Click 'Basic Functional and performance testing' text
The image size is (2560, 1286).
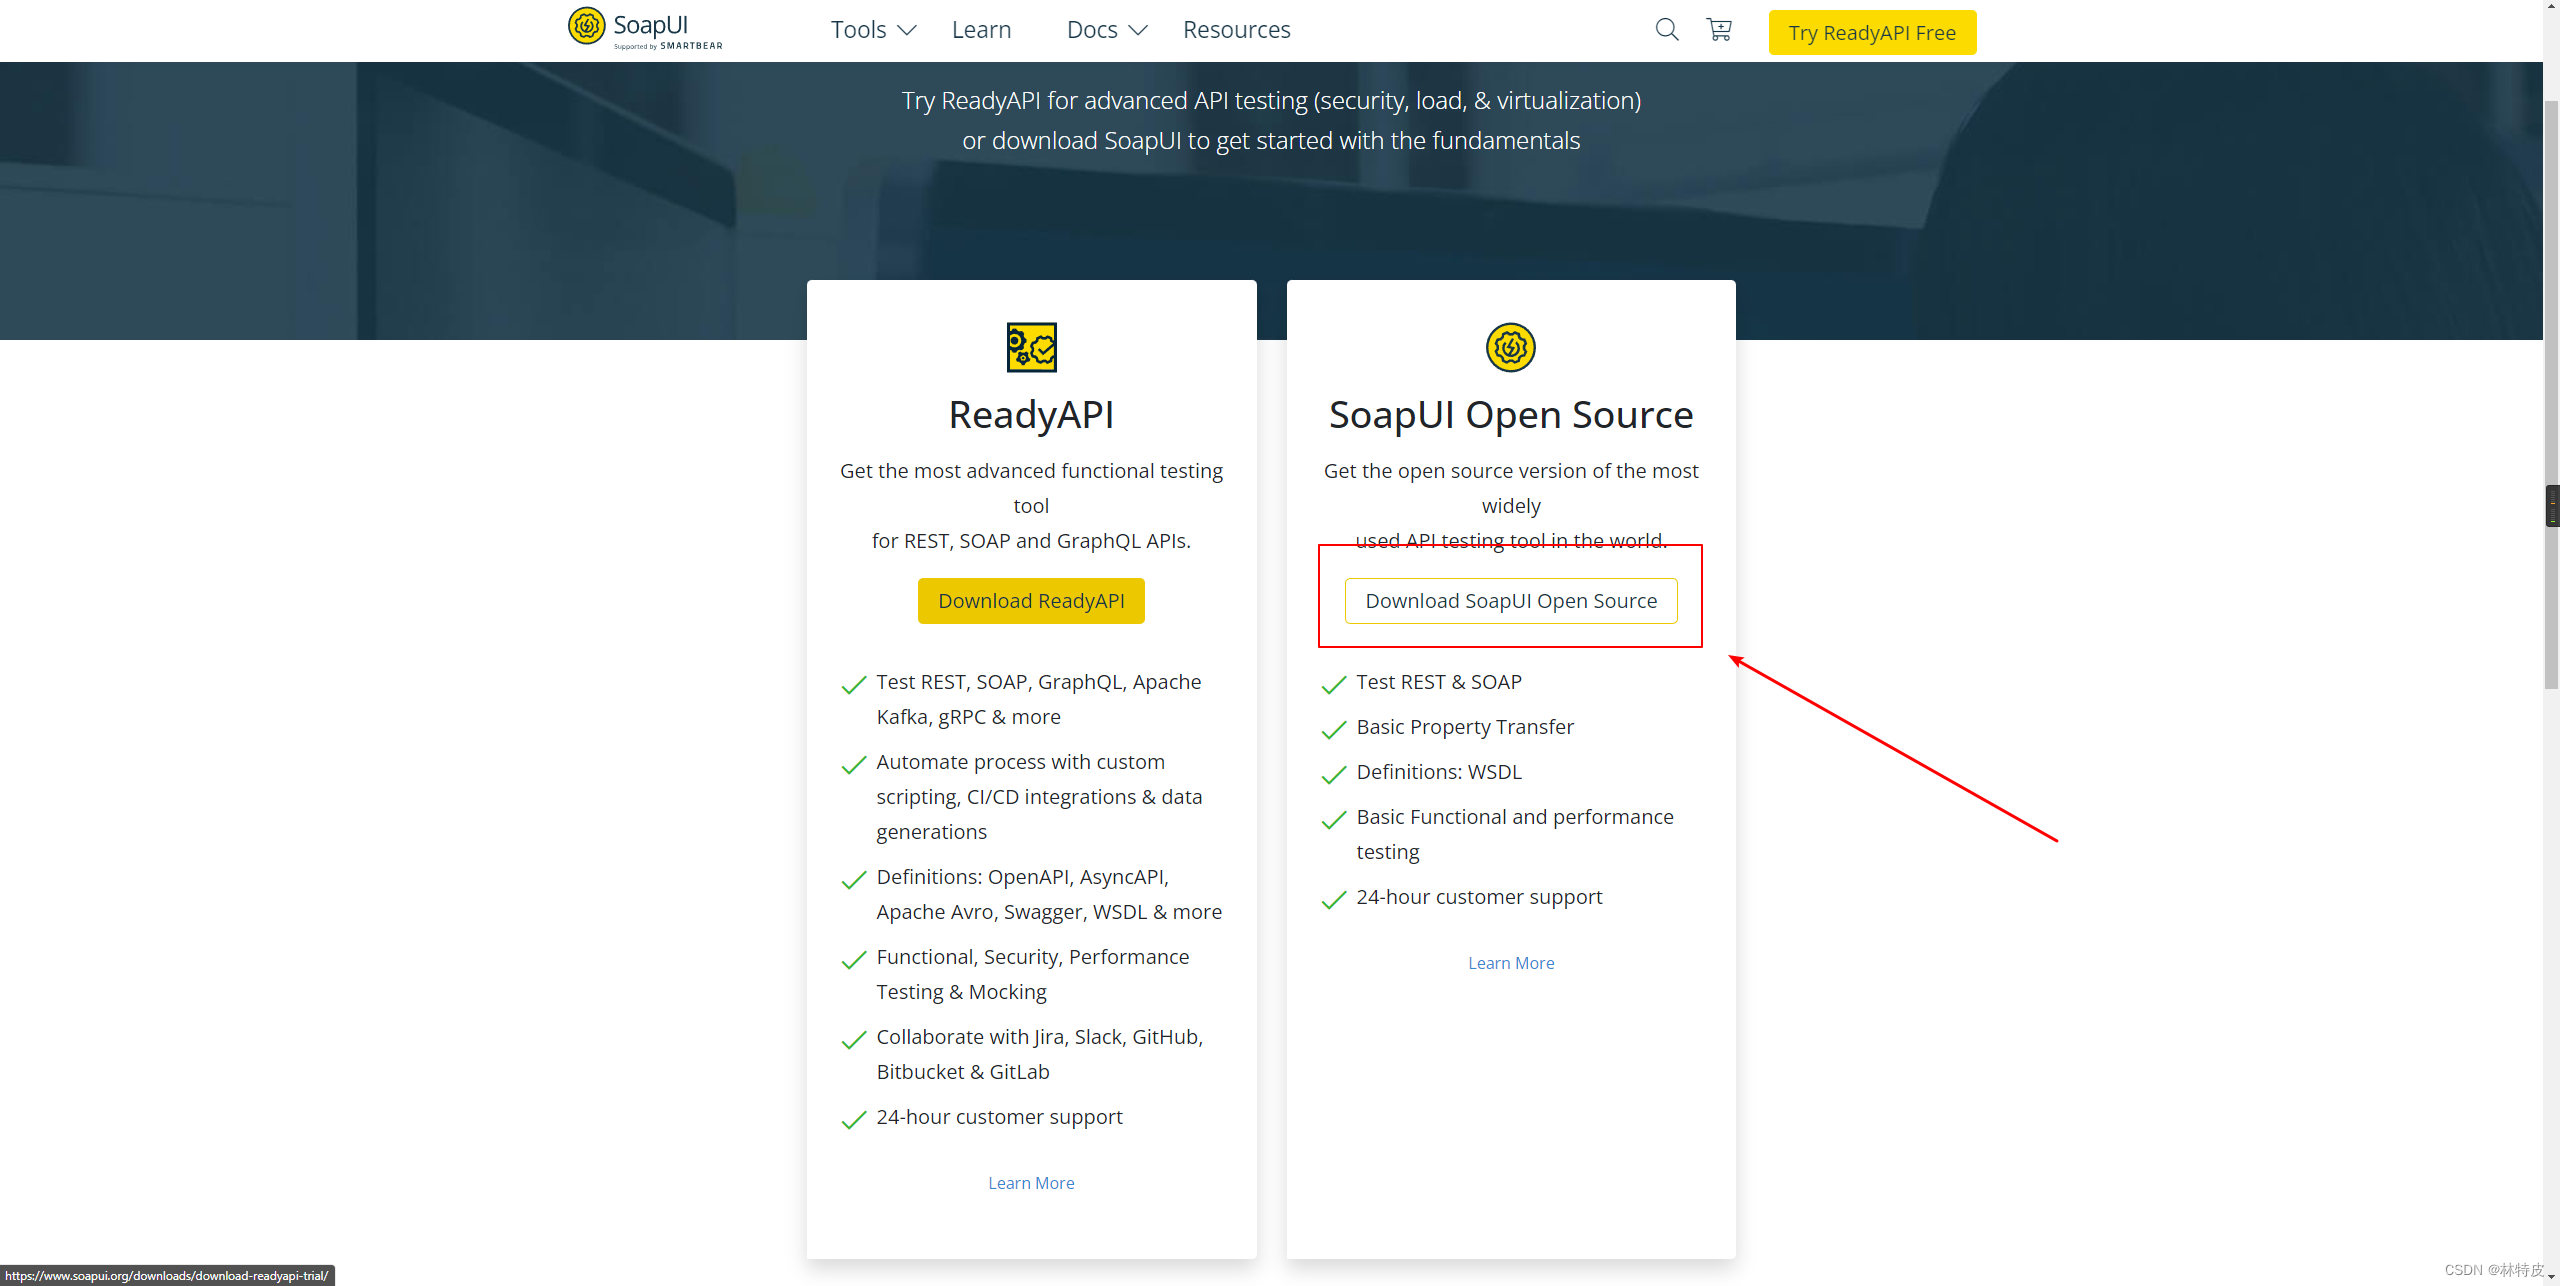coord(1515,834)
